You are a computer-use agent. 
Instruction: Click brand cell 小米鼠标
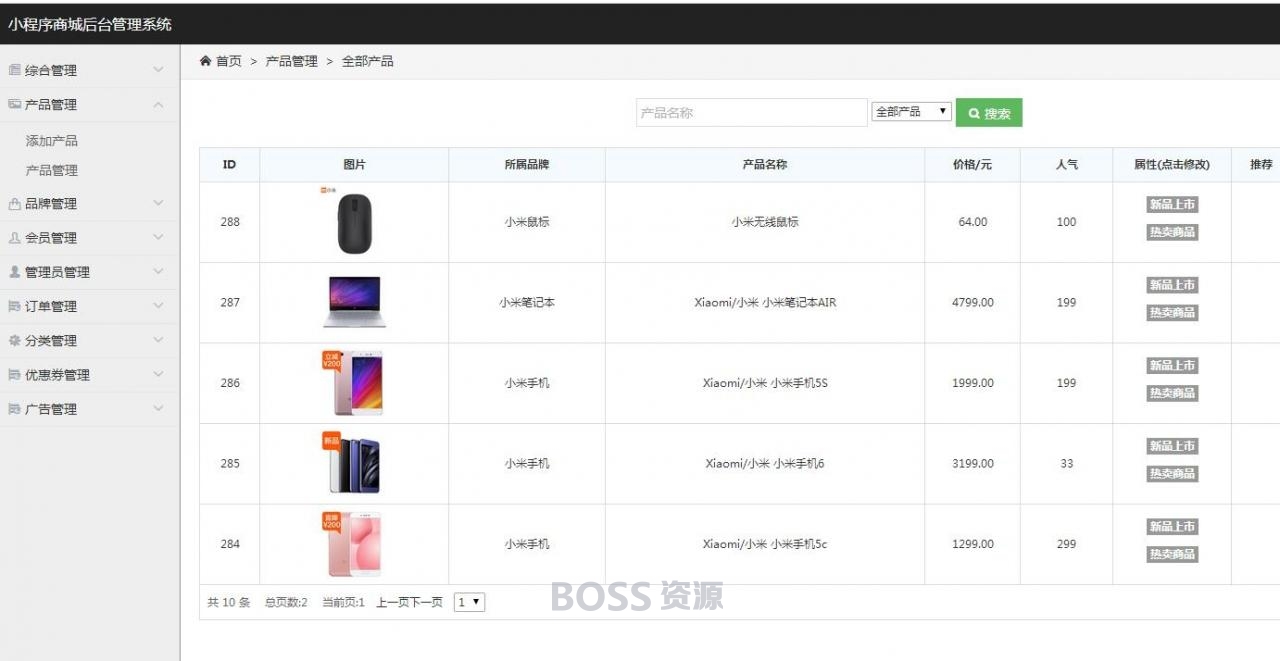(527, 222)
